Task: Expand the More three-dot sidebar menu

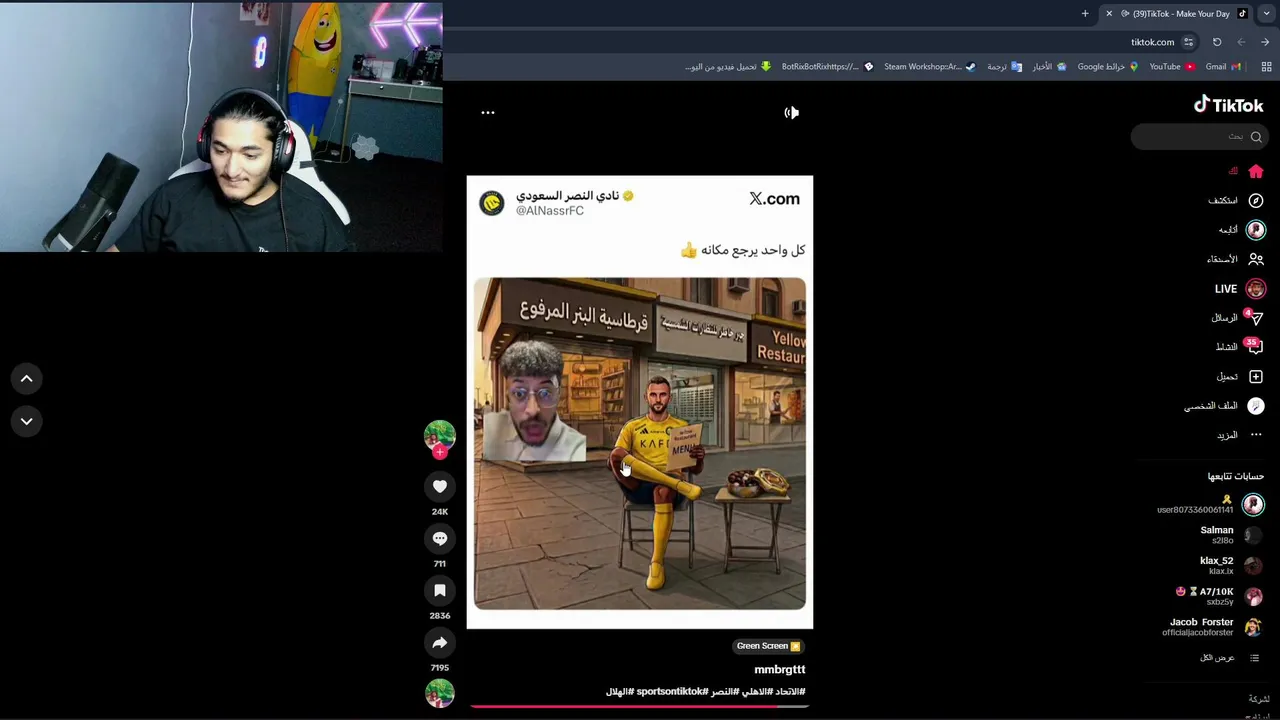Action: coord(1240,435)
